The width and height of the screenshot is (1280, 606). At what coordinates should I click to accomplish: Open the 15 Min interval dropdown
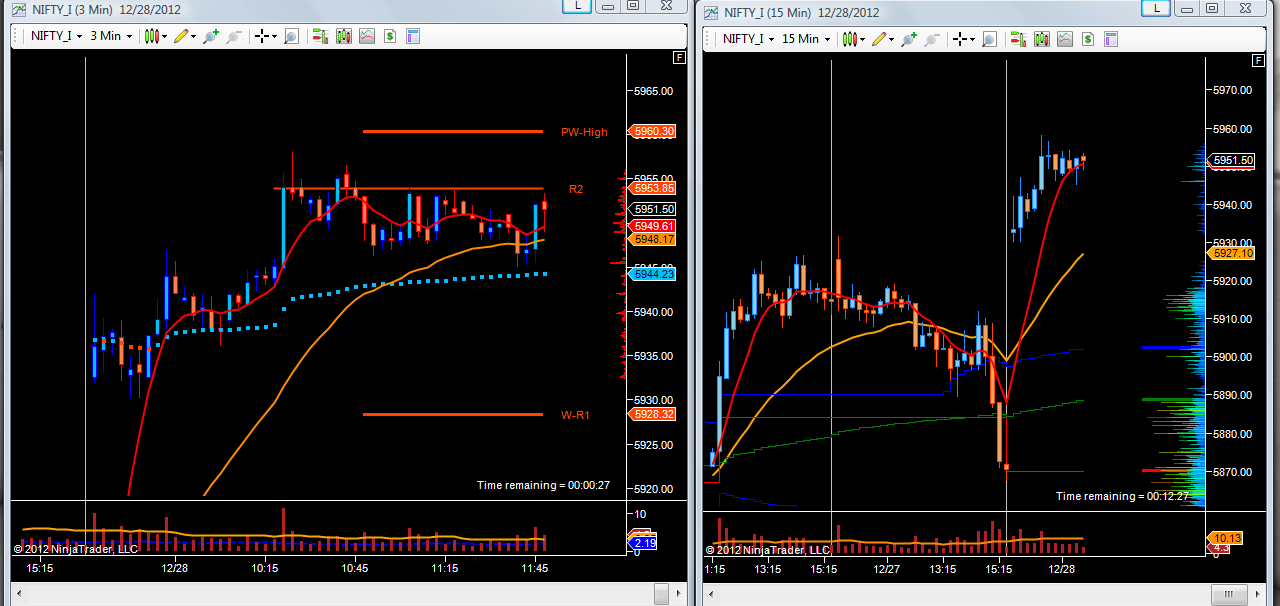[x=806, y=38]
